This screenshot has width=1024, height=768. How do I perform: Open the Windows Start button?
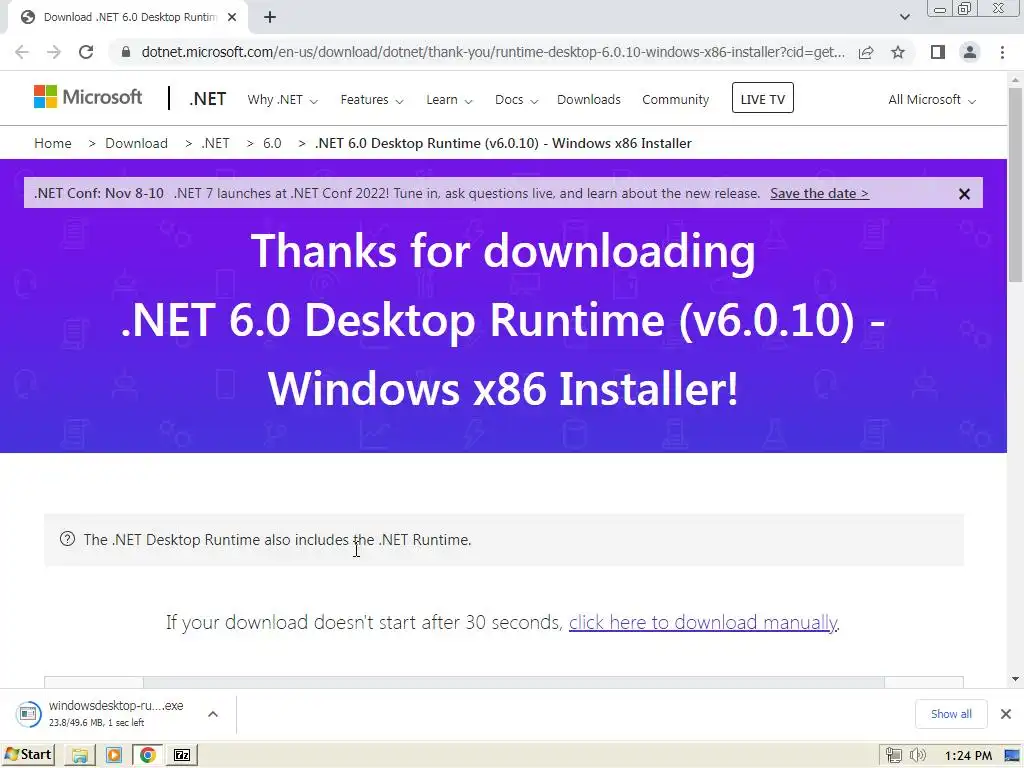(x=28, y=755)
